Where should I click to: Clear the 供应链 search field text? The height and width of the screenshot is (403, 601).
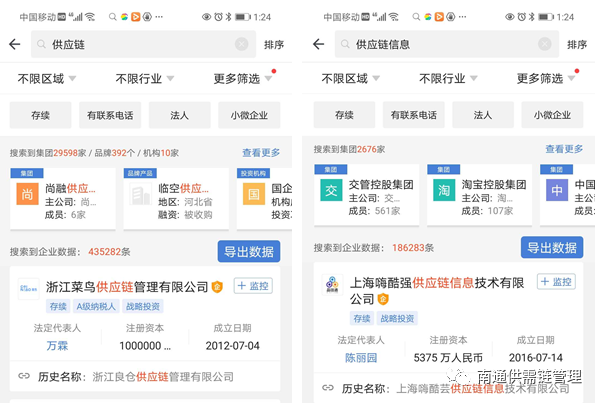tap(241, 44)
